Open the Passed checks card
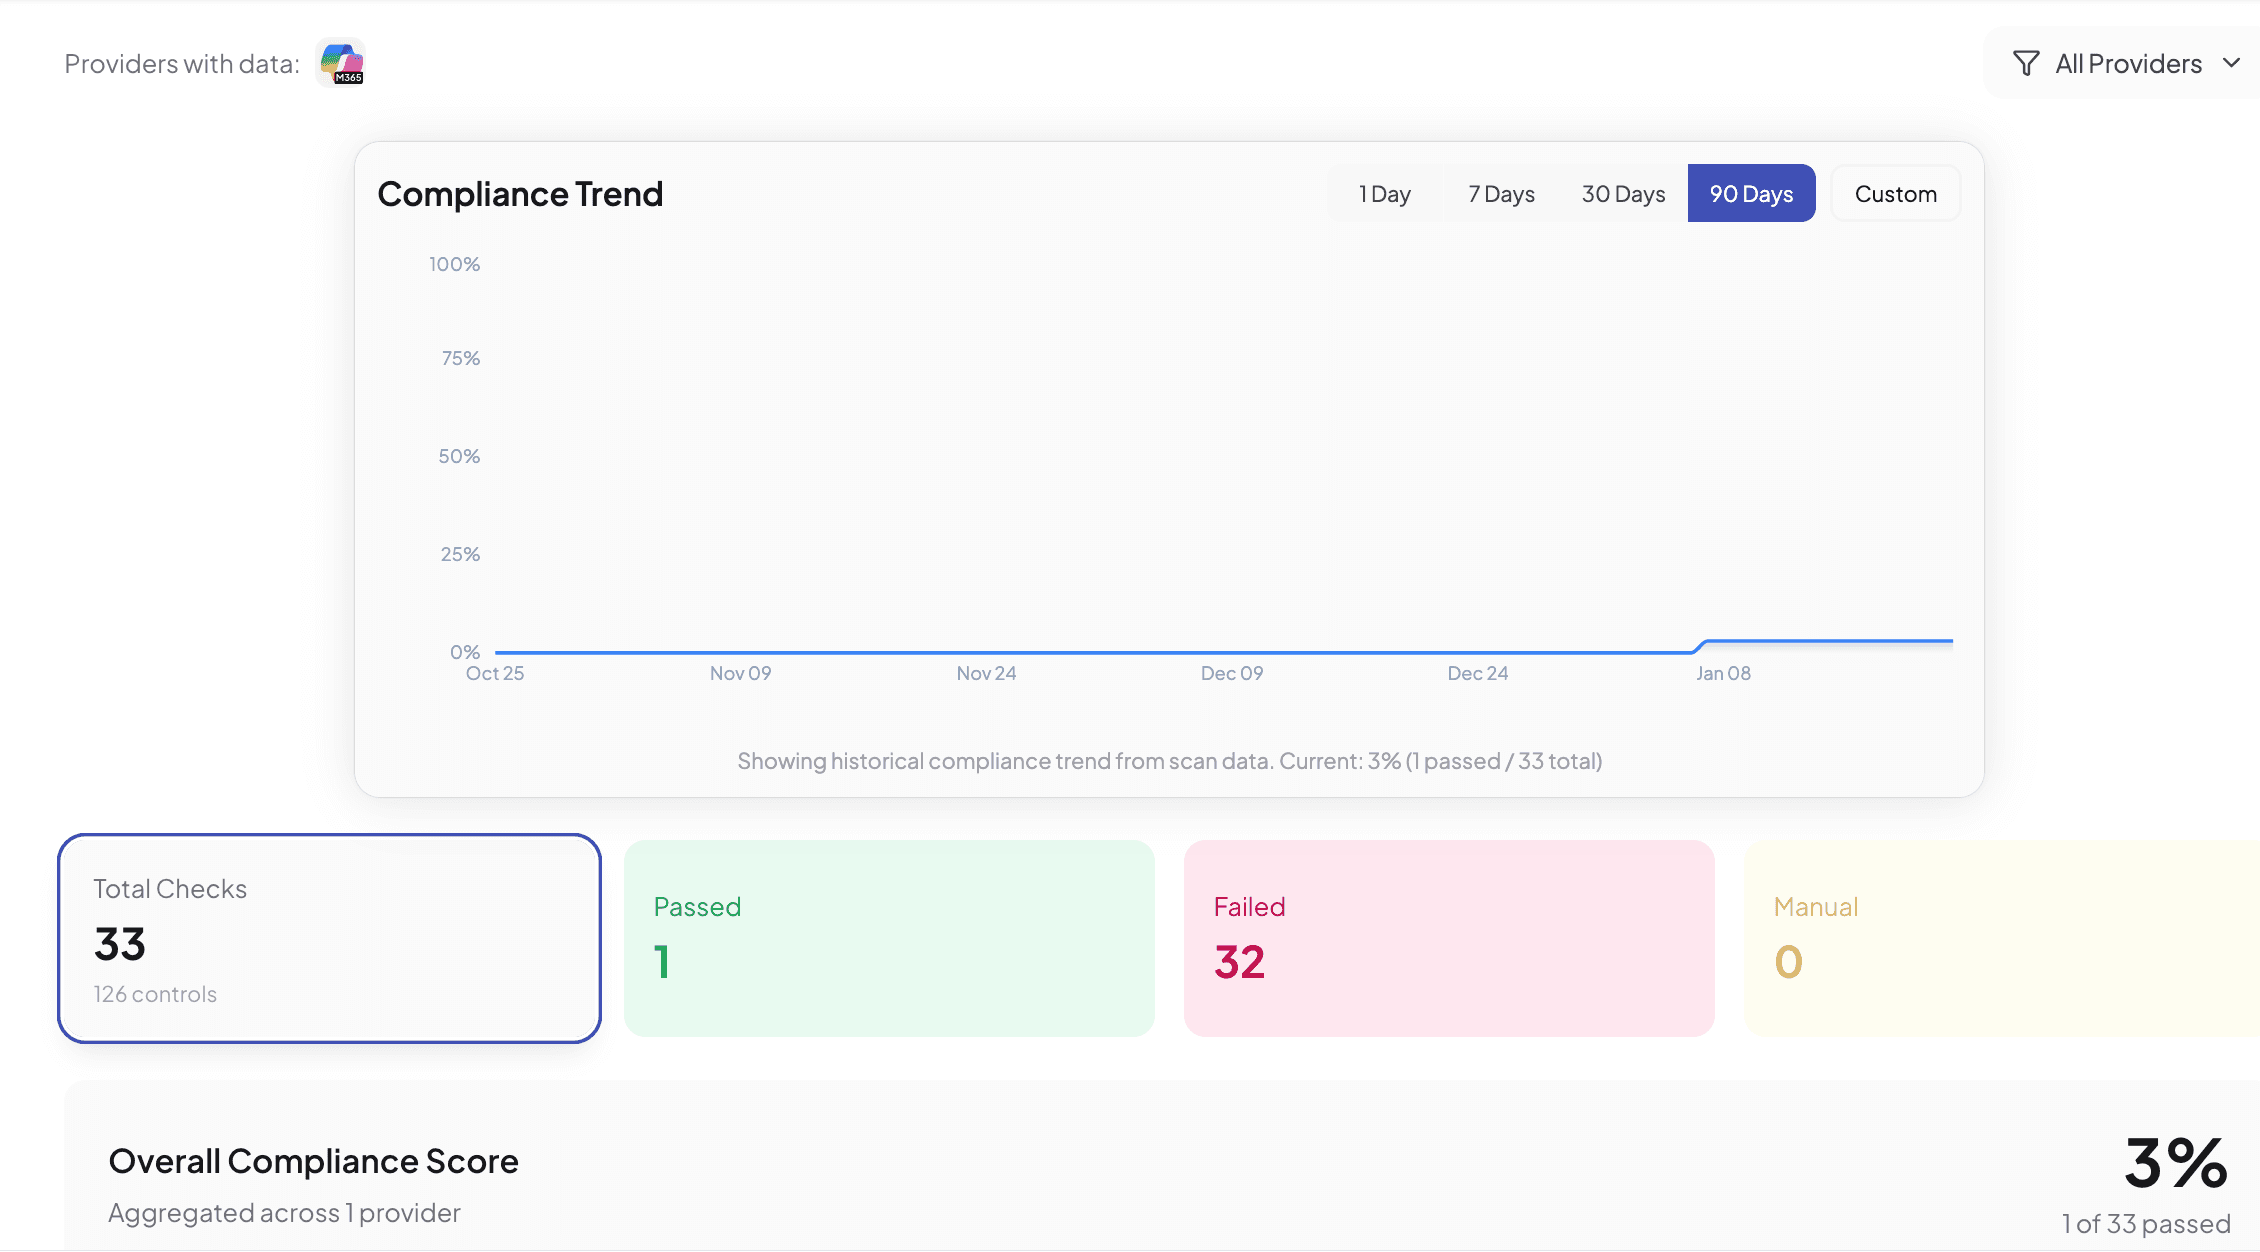 pyautogui.click(x=888, y=938)
